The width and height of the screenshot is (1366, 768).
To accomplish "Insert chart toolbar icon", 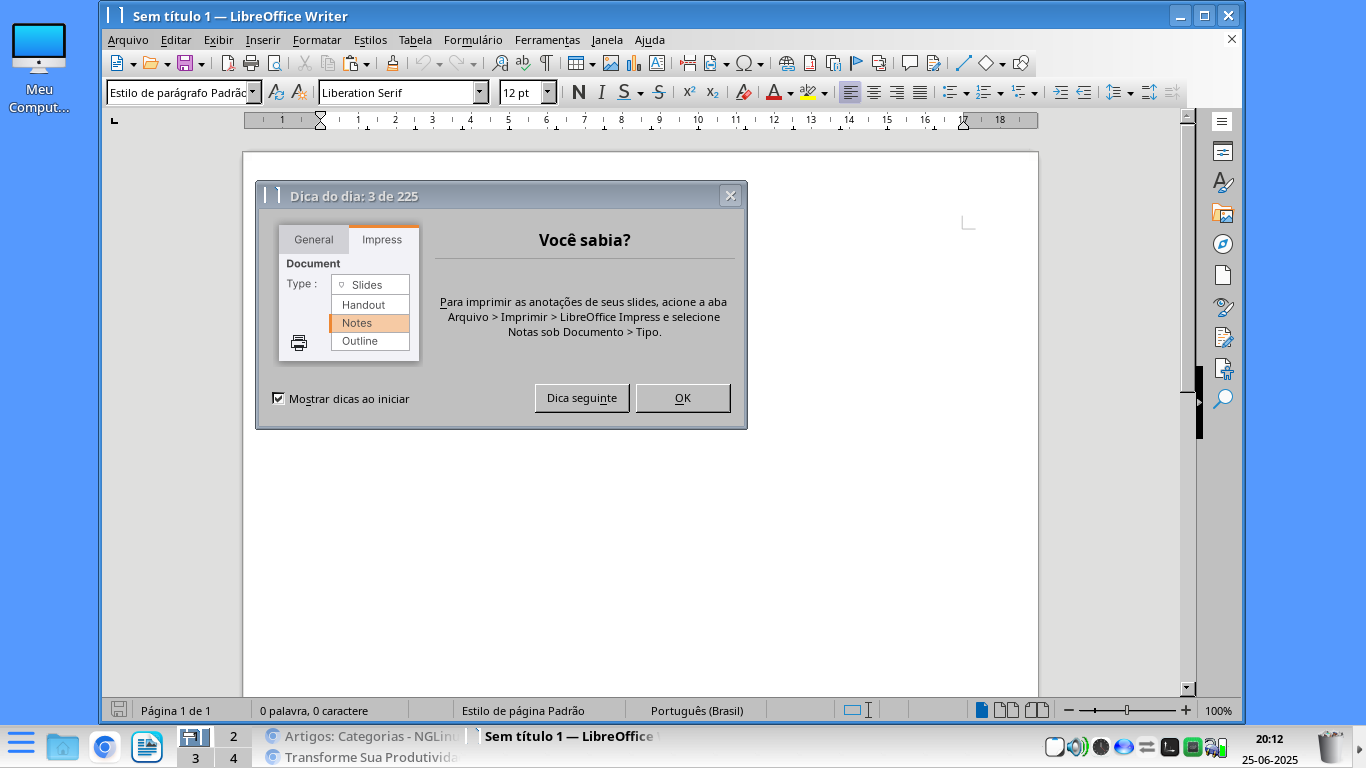I will 633,63.
